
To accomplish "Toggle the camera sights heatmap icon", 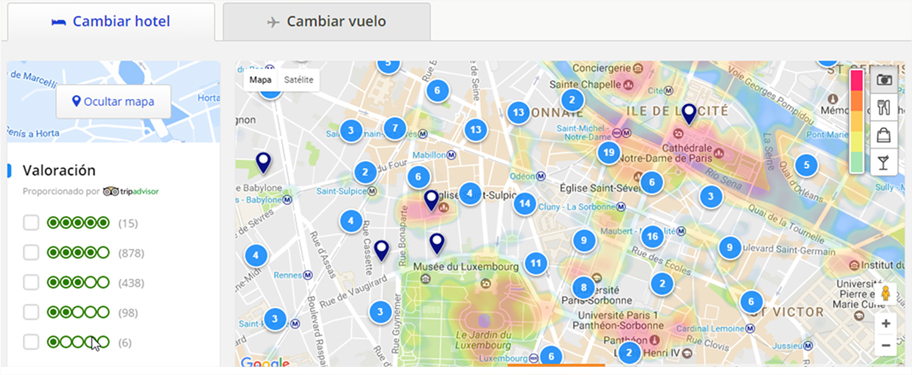I will 884,80.
